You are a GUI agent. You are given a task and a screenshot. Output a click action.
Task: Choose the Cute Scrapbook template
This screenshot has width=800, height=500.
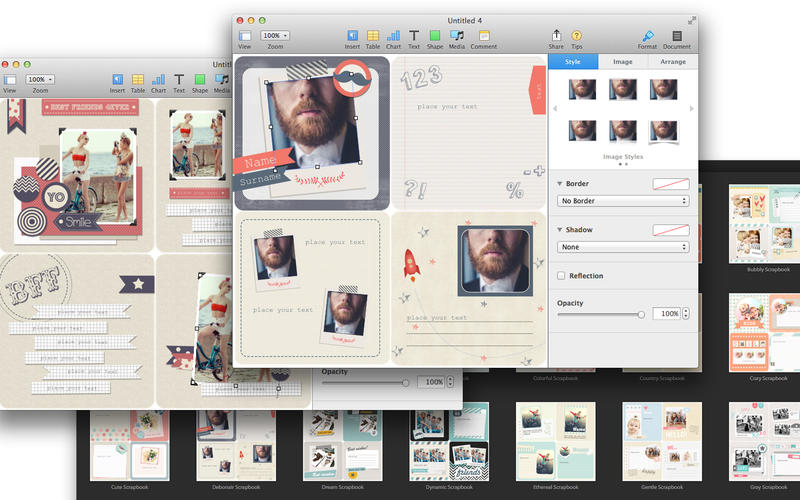click(130, 445)
